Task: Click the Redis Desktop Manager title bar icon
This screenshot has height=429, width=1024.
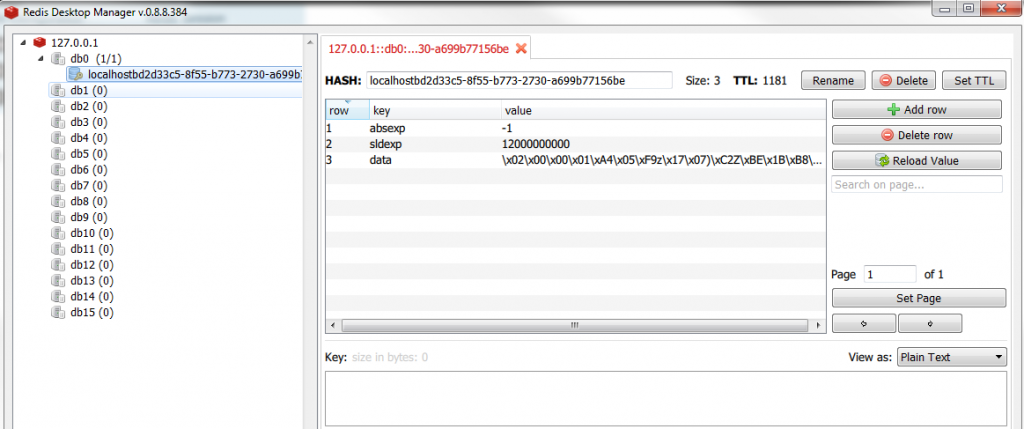Action: (x=10, y=11)
